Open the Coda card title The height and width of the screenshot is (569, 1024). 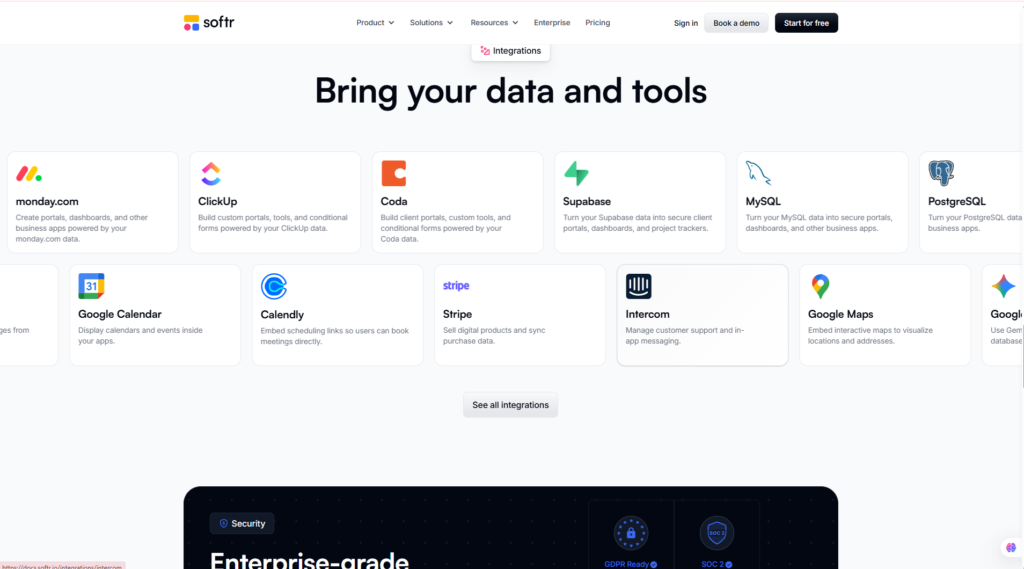pyautogui.click(x=394, y=201)
